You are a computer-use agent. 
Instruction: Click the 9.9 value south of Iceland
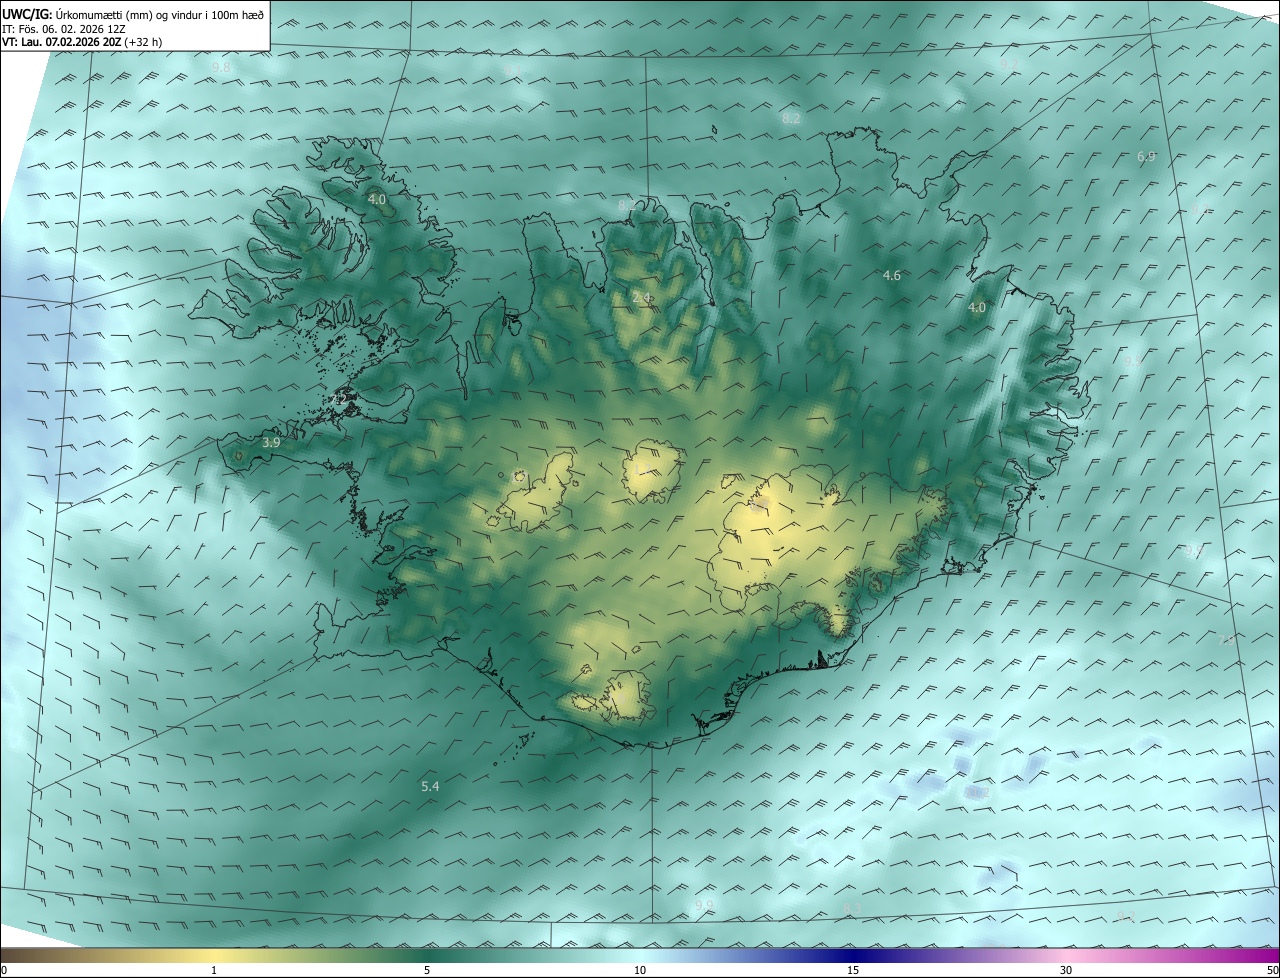(704, 906)
